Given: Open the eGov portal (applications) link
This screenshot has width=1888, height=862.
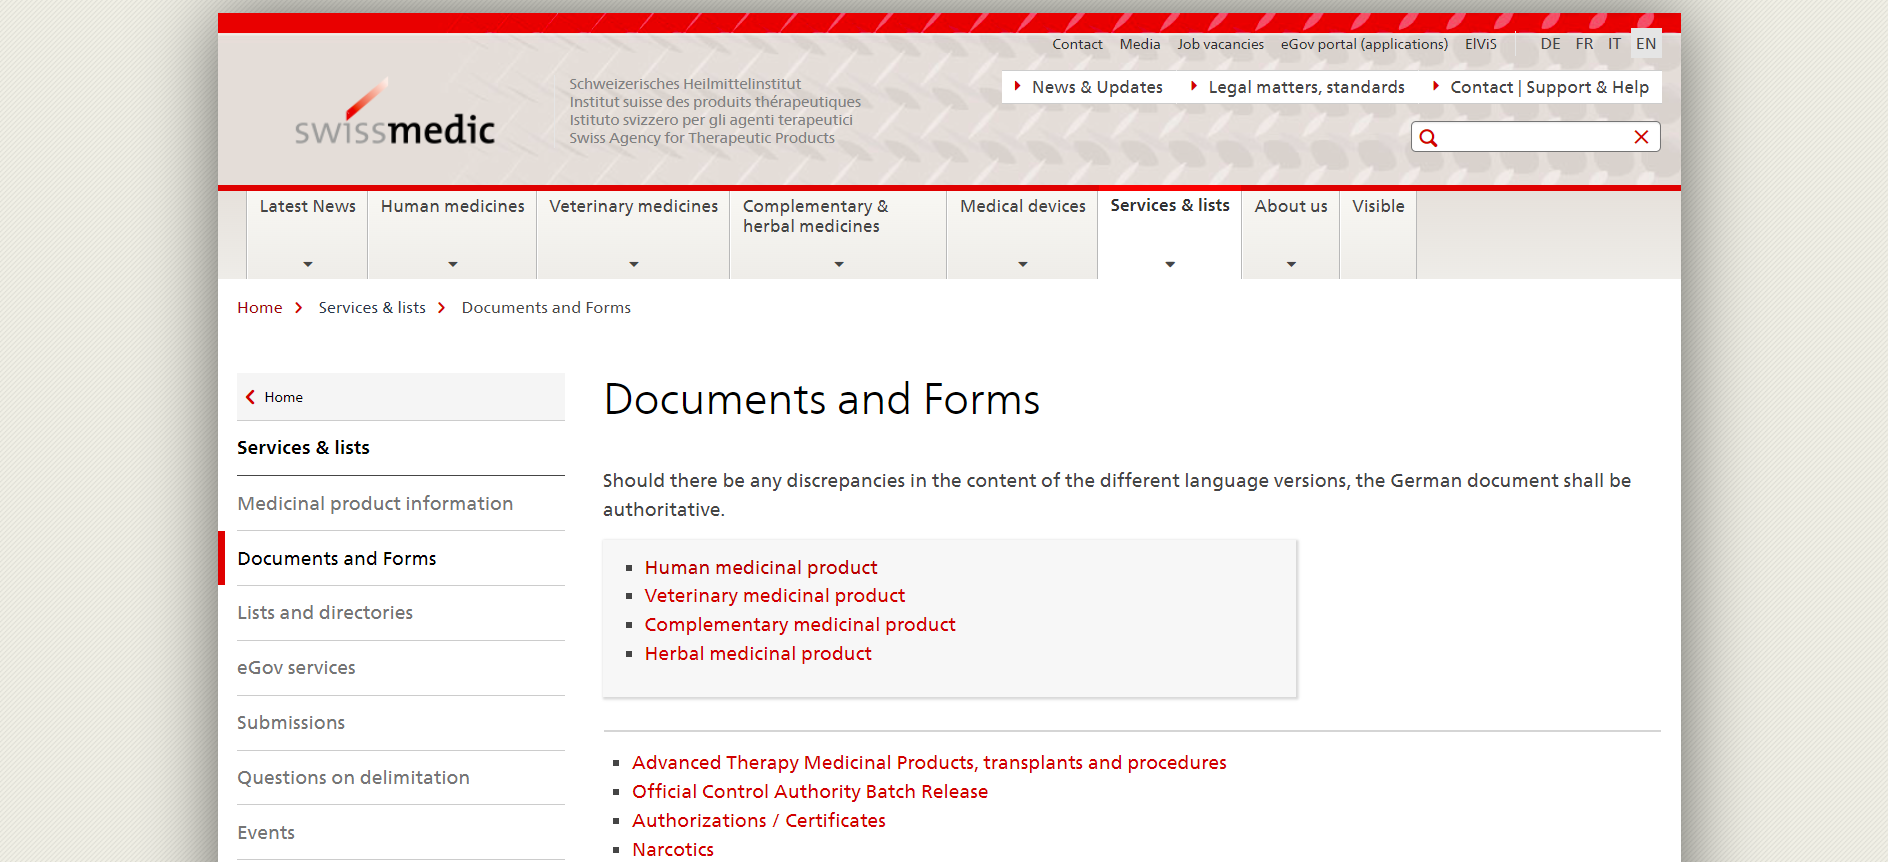Looking at the screenshot, I should click(1364, 44).
